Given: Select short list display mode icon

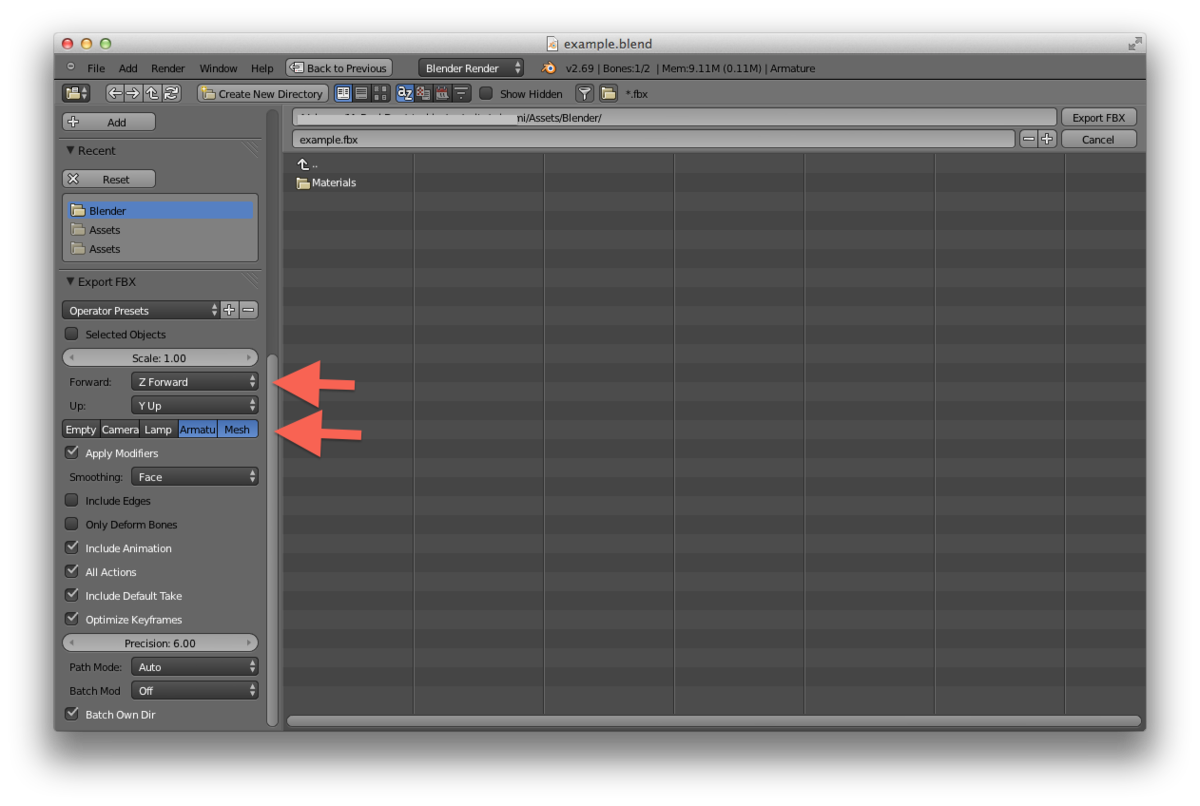Looking at the screenshot, I should click(343, 93).
